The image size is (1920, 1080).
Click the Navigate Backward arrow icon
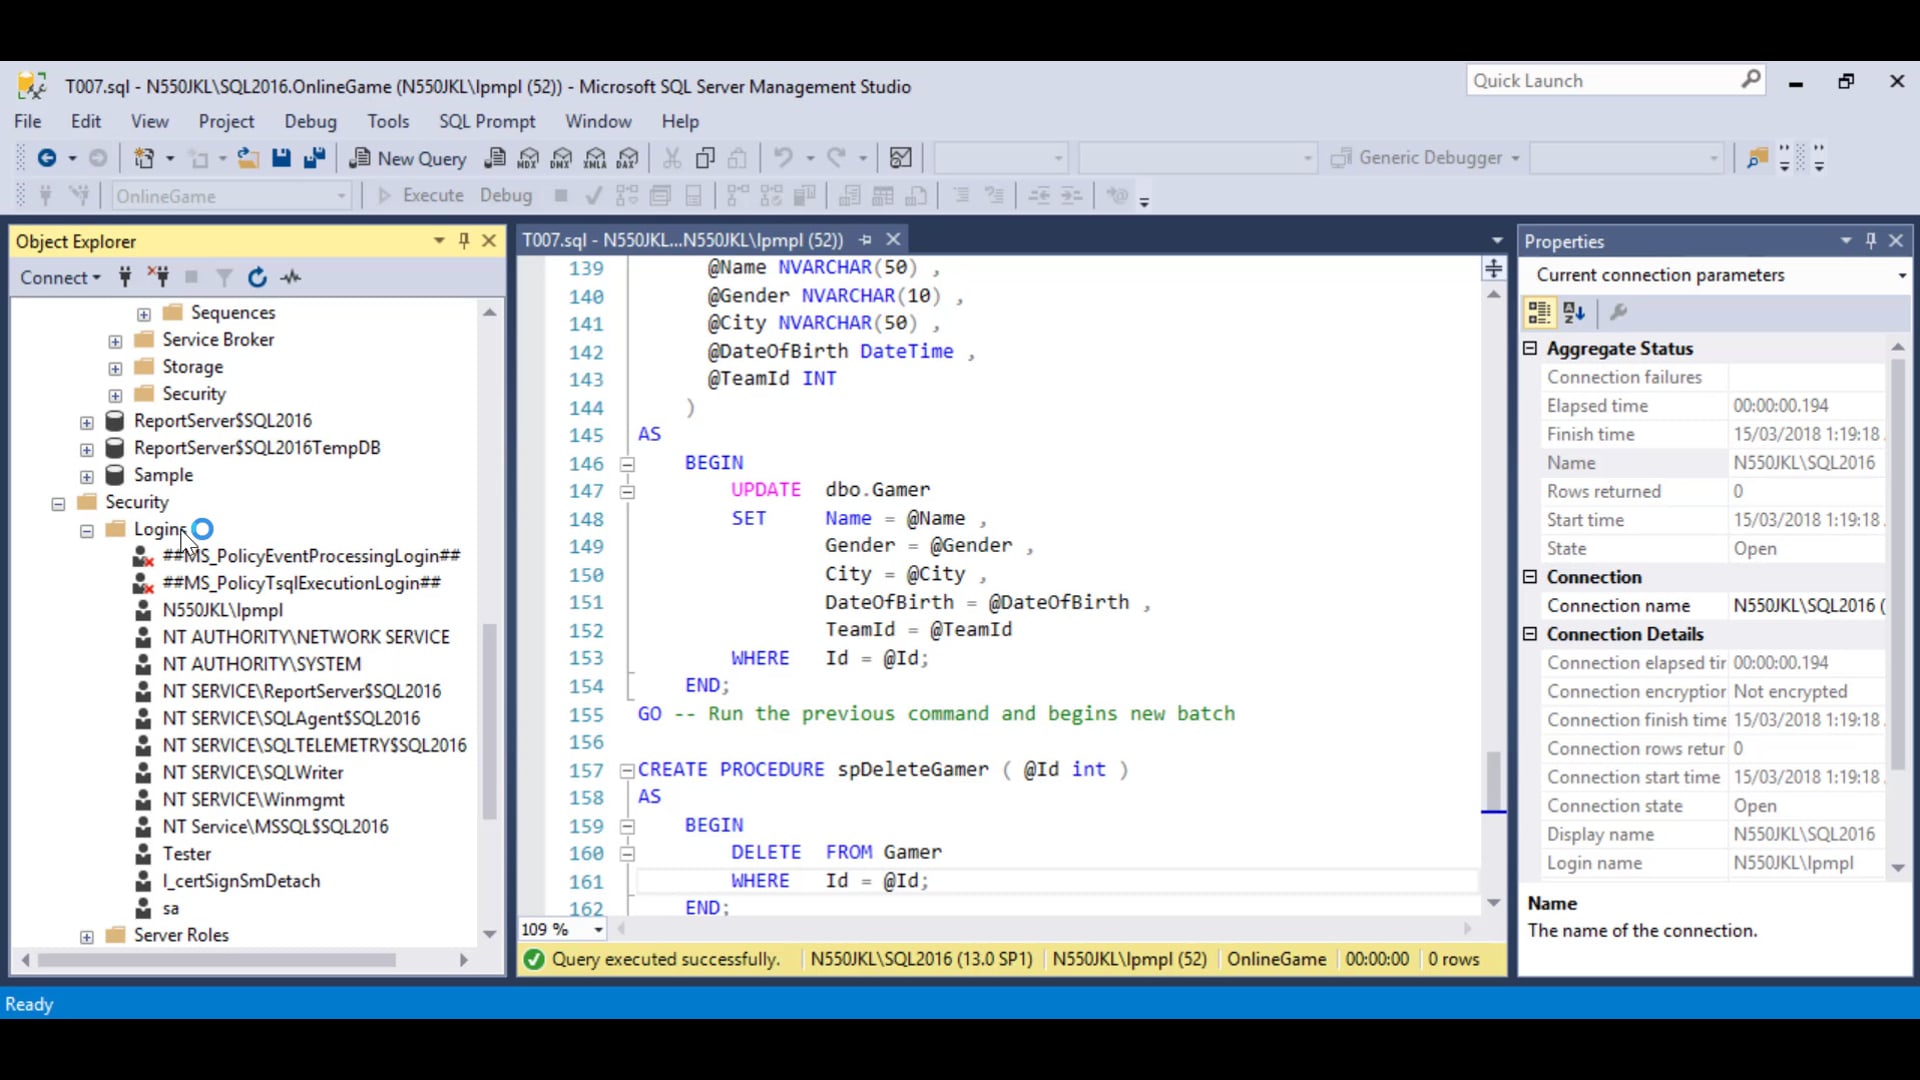[46, 158]
